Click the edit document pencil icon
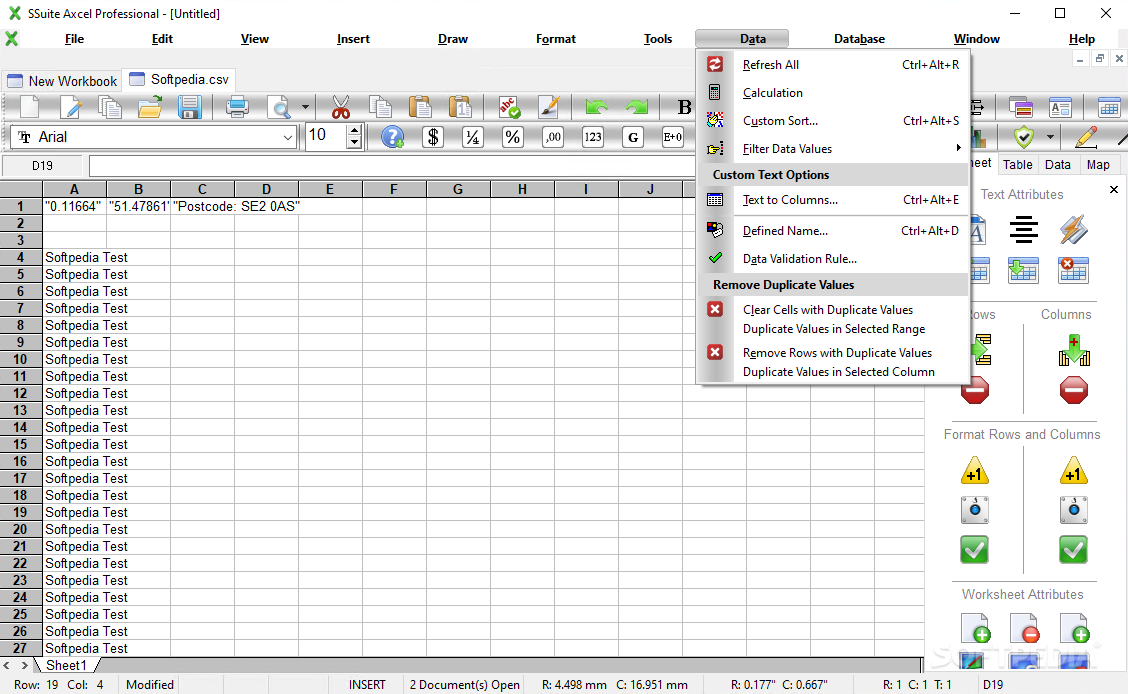The width and height of the screenshot is (1128, 694). [70, 107]
